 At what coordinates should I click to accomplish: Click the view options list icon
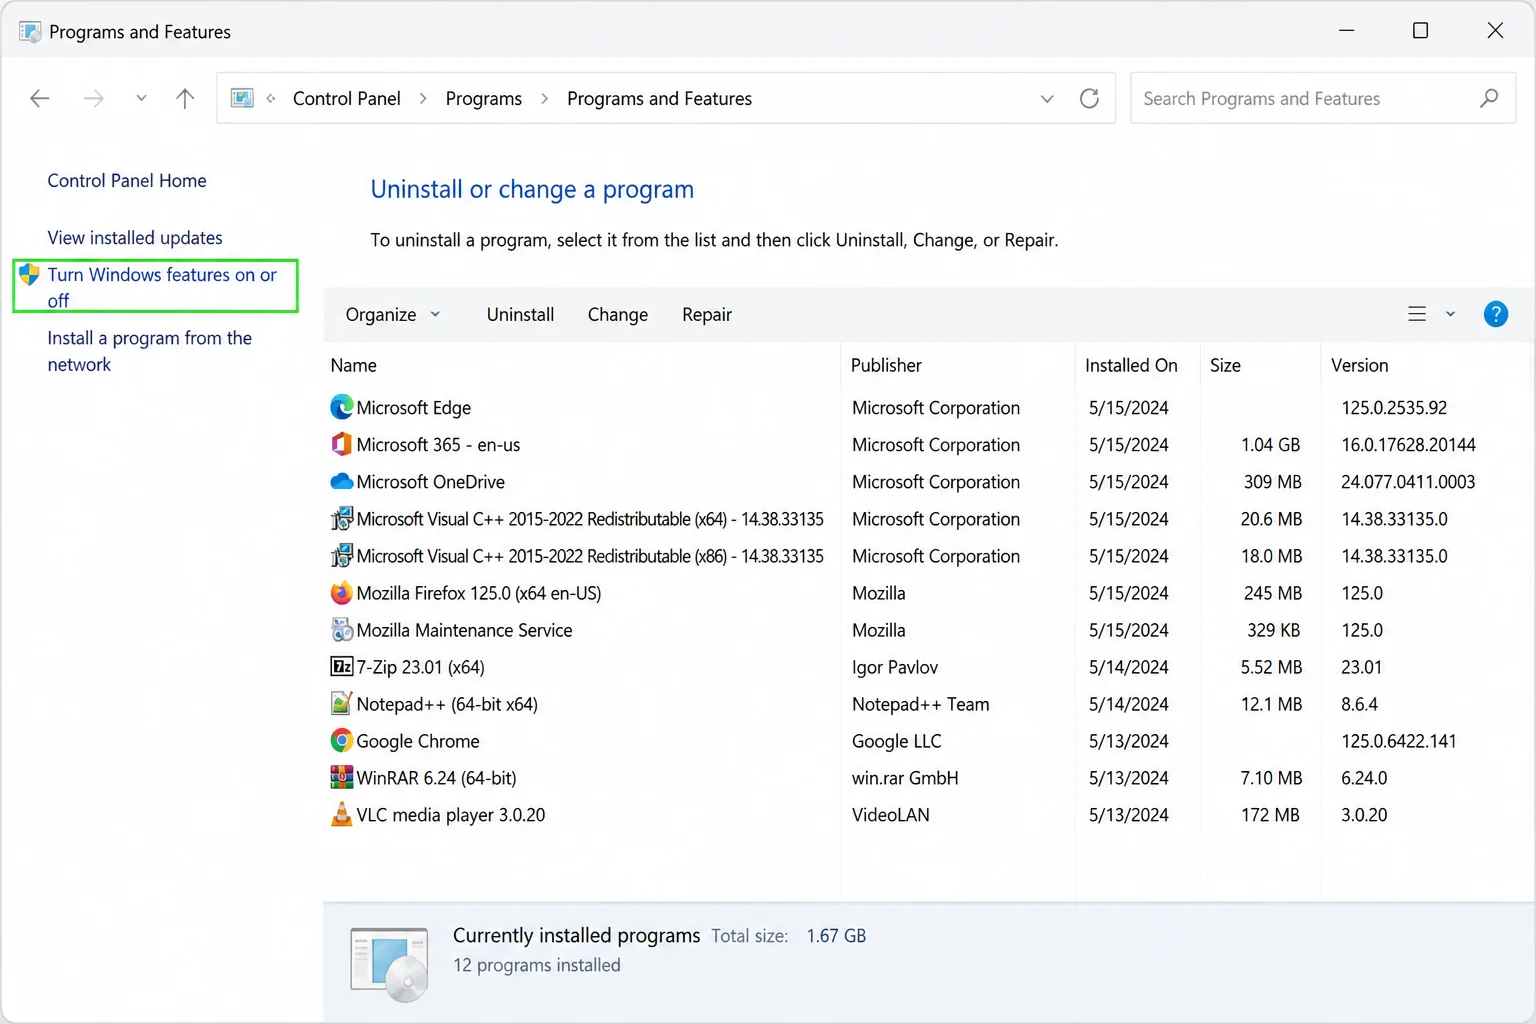click(1417, 314)
